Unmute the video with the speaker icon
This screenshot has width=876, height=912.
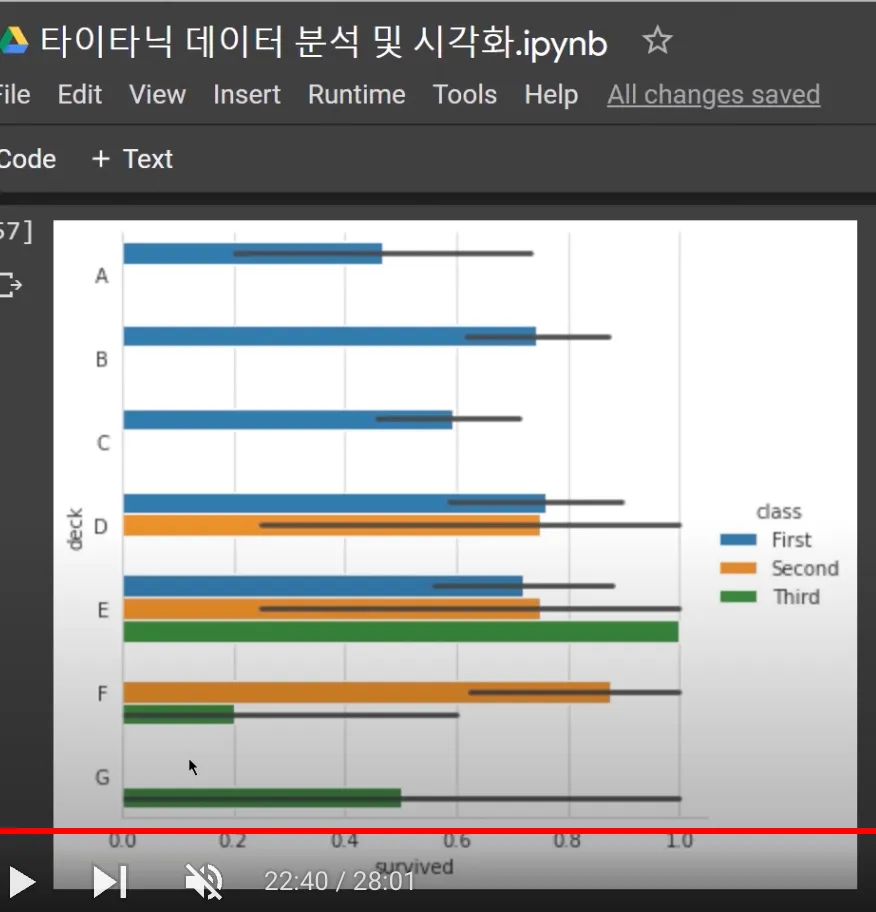(204, 882)
